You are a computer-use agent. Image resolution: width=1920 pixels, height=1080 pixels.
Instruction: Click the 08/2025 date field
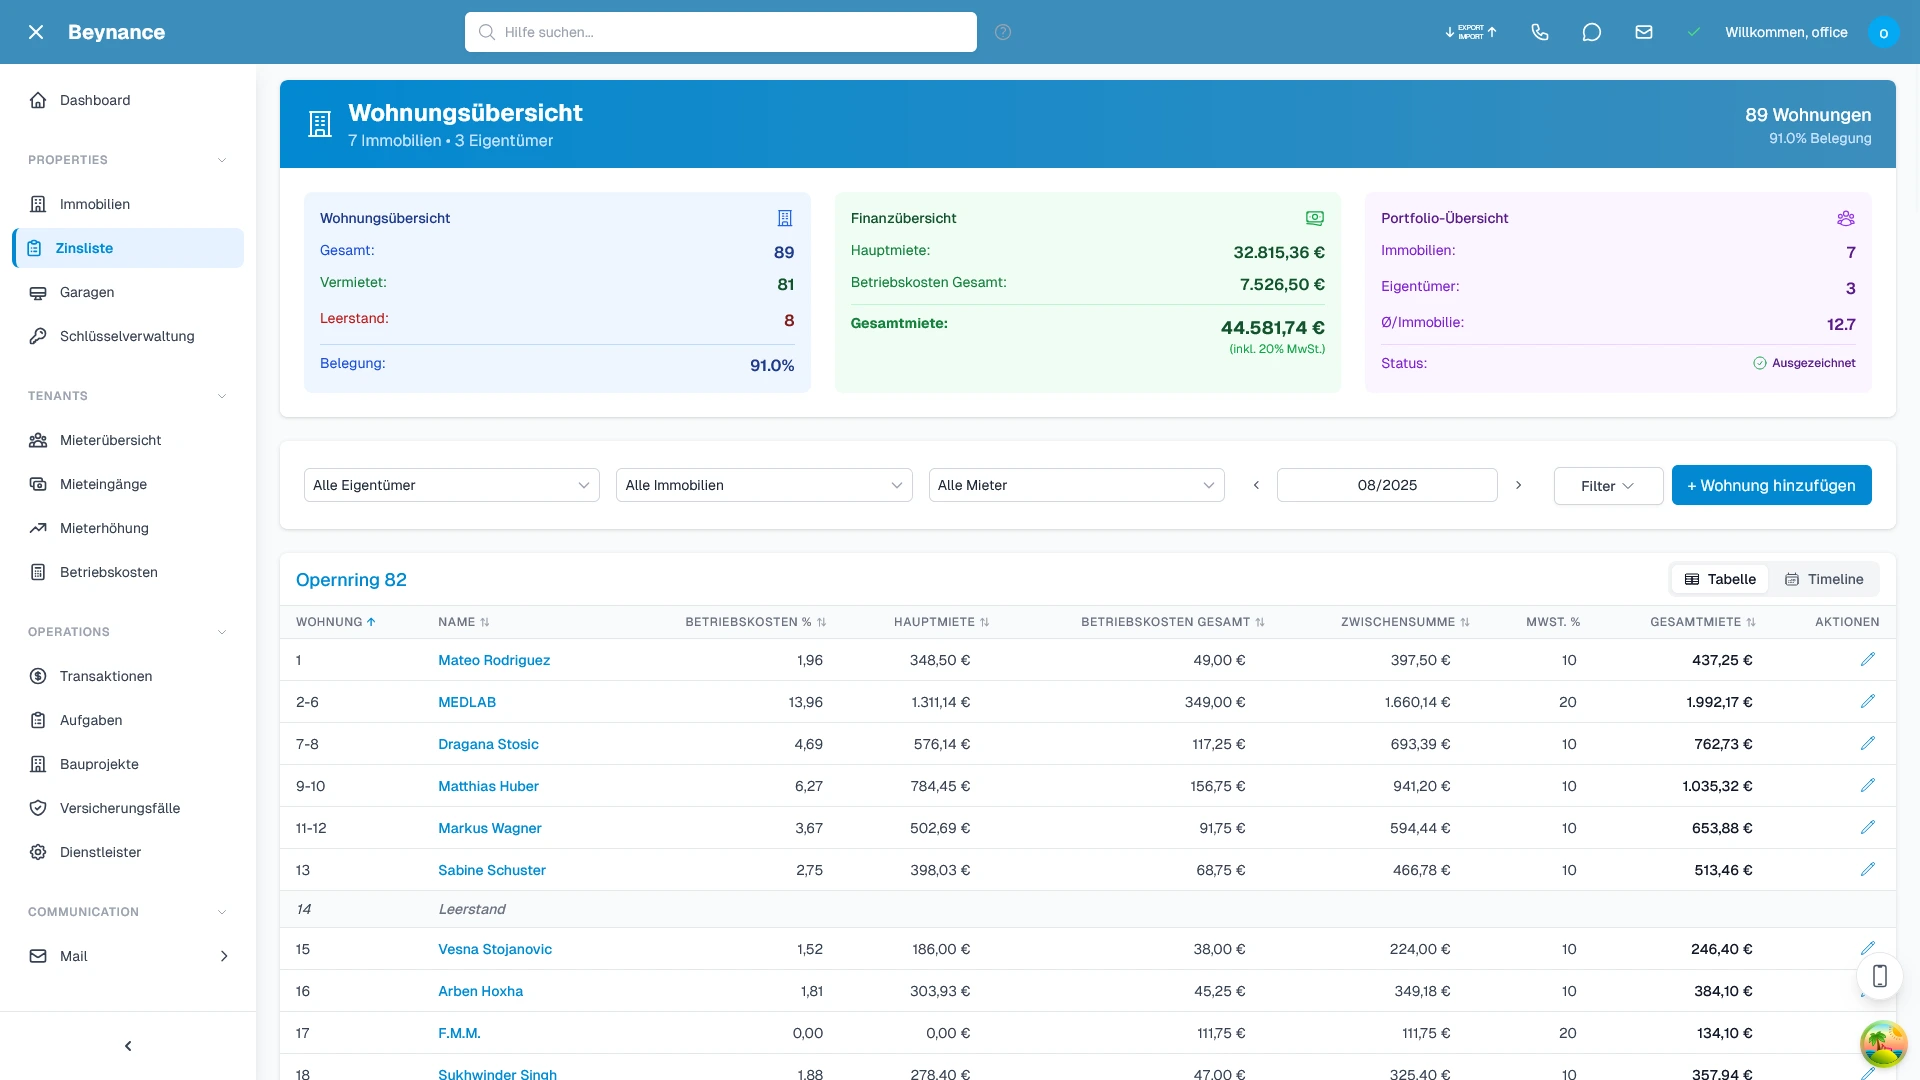[x=1387, y=485]
